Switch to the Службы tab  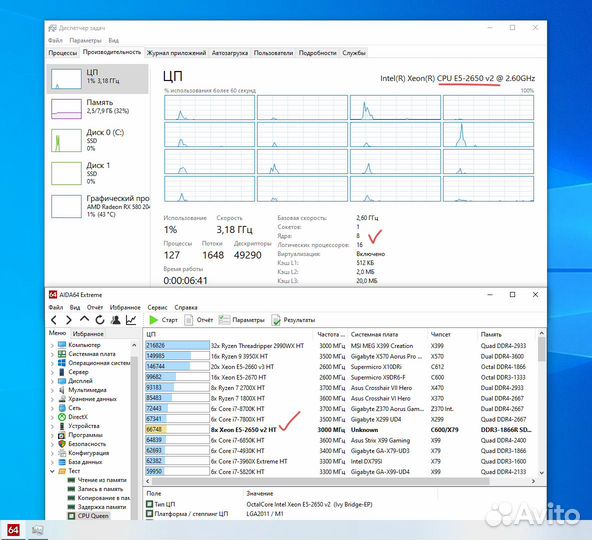click(x=354, y=53)
